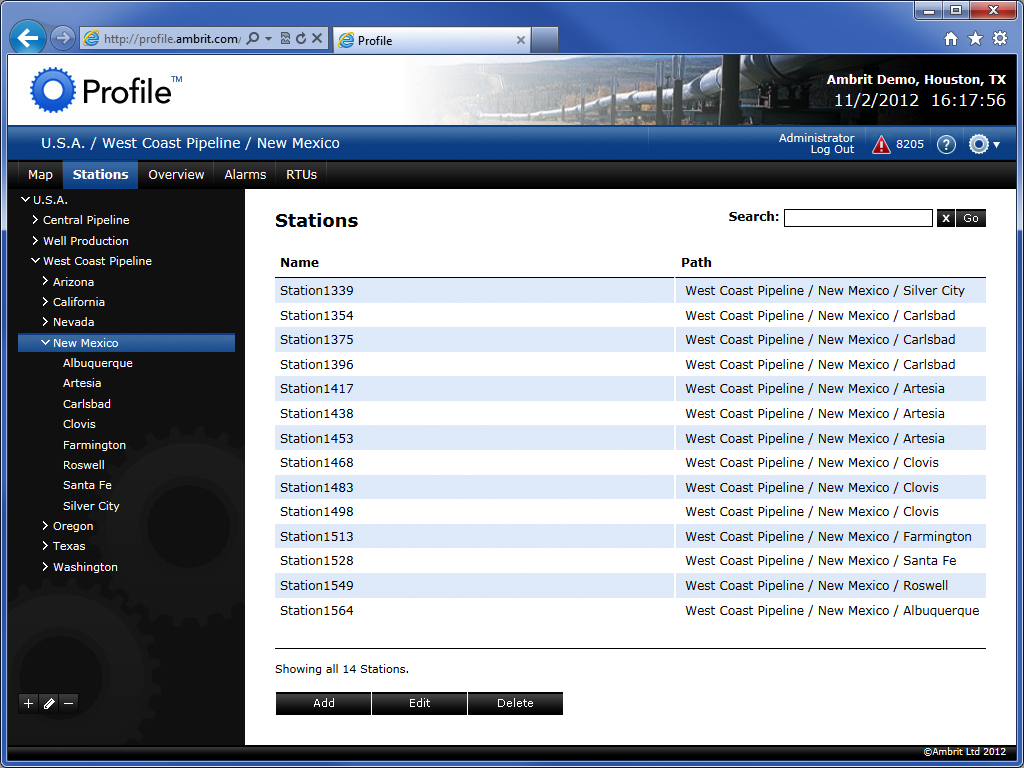Clear search with the X button

(x=945, y=218)
